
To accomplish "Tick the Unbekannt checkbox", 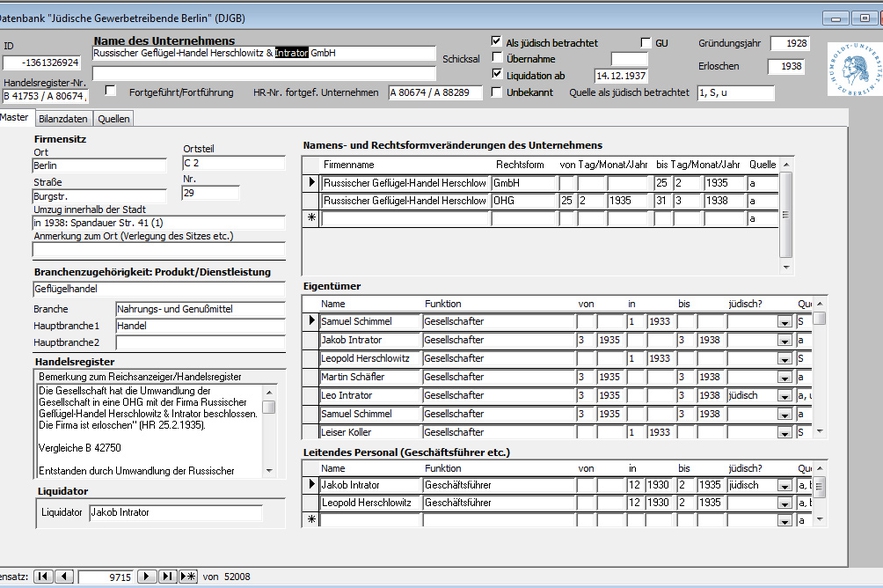I will coord(496,92).
